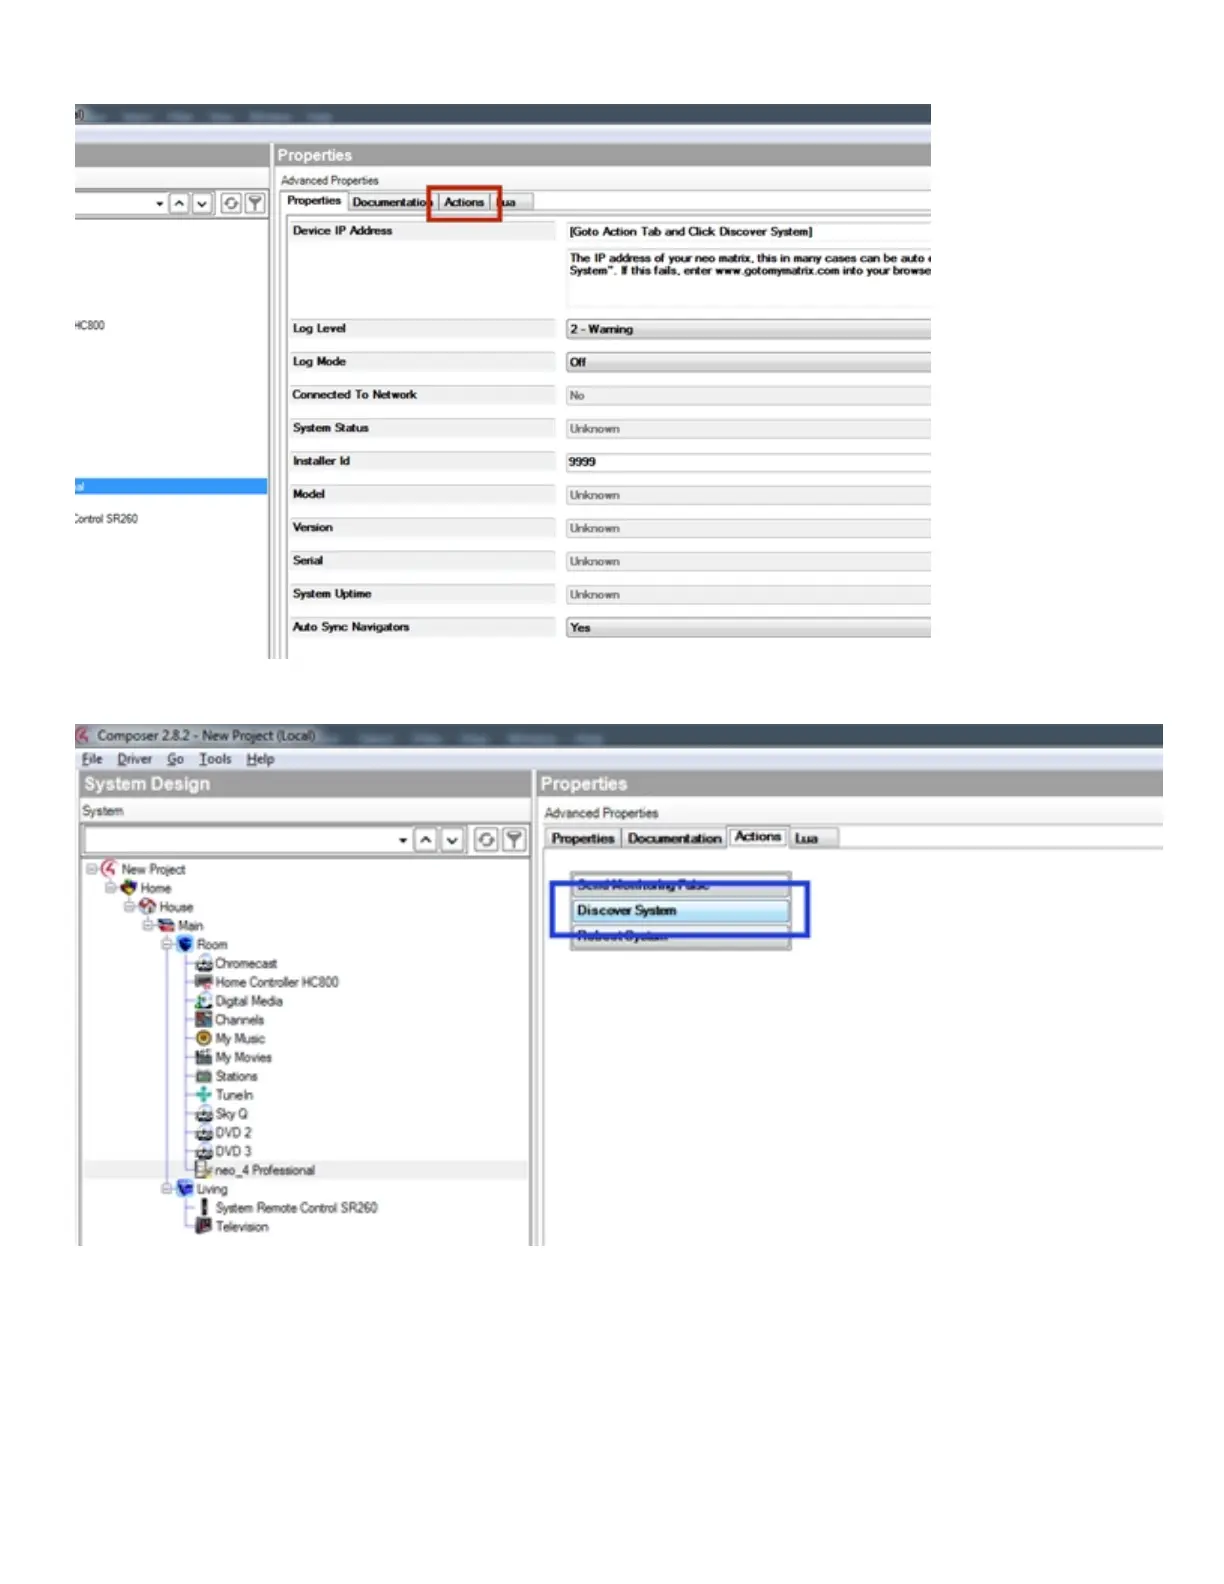Click Device IP Address value field
Viewport: 1224px width, 1584px height.
(x=748, y=231)
